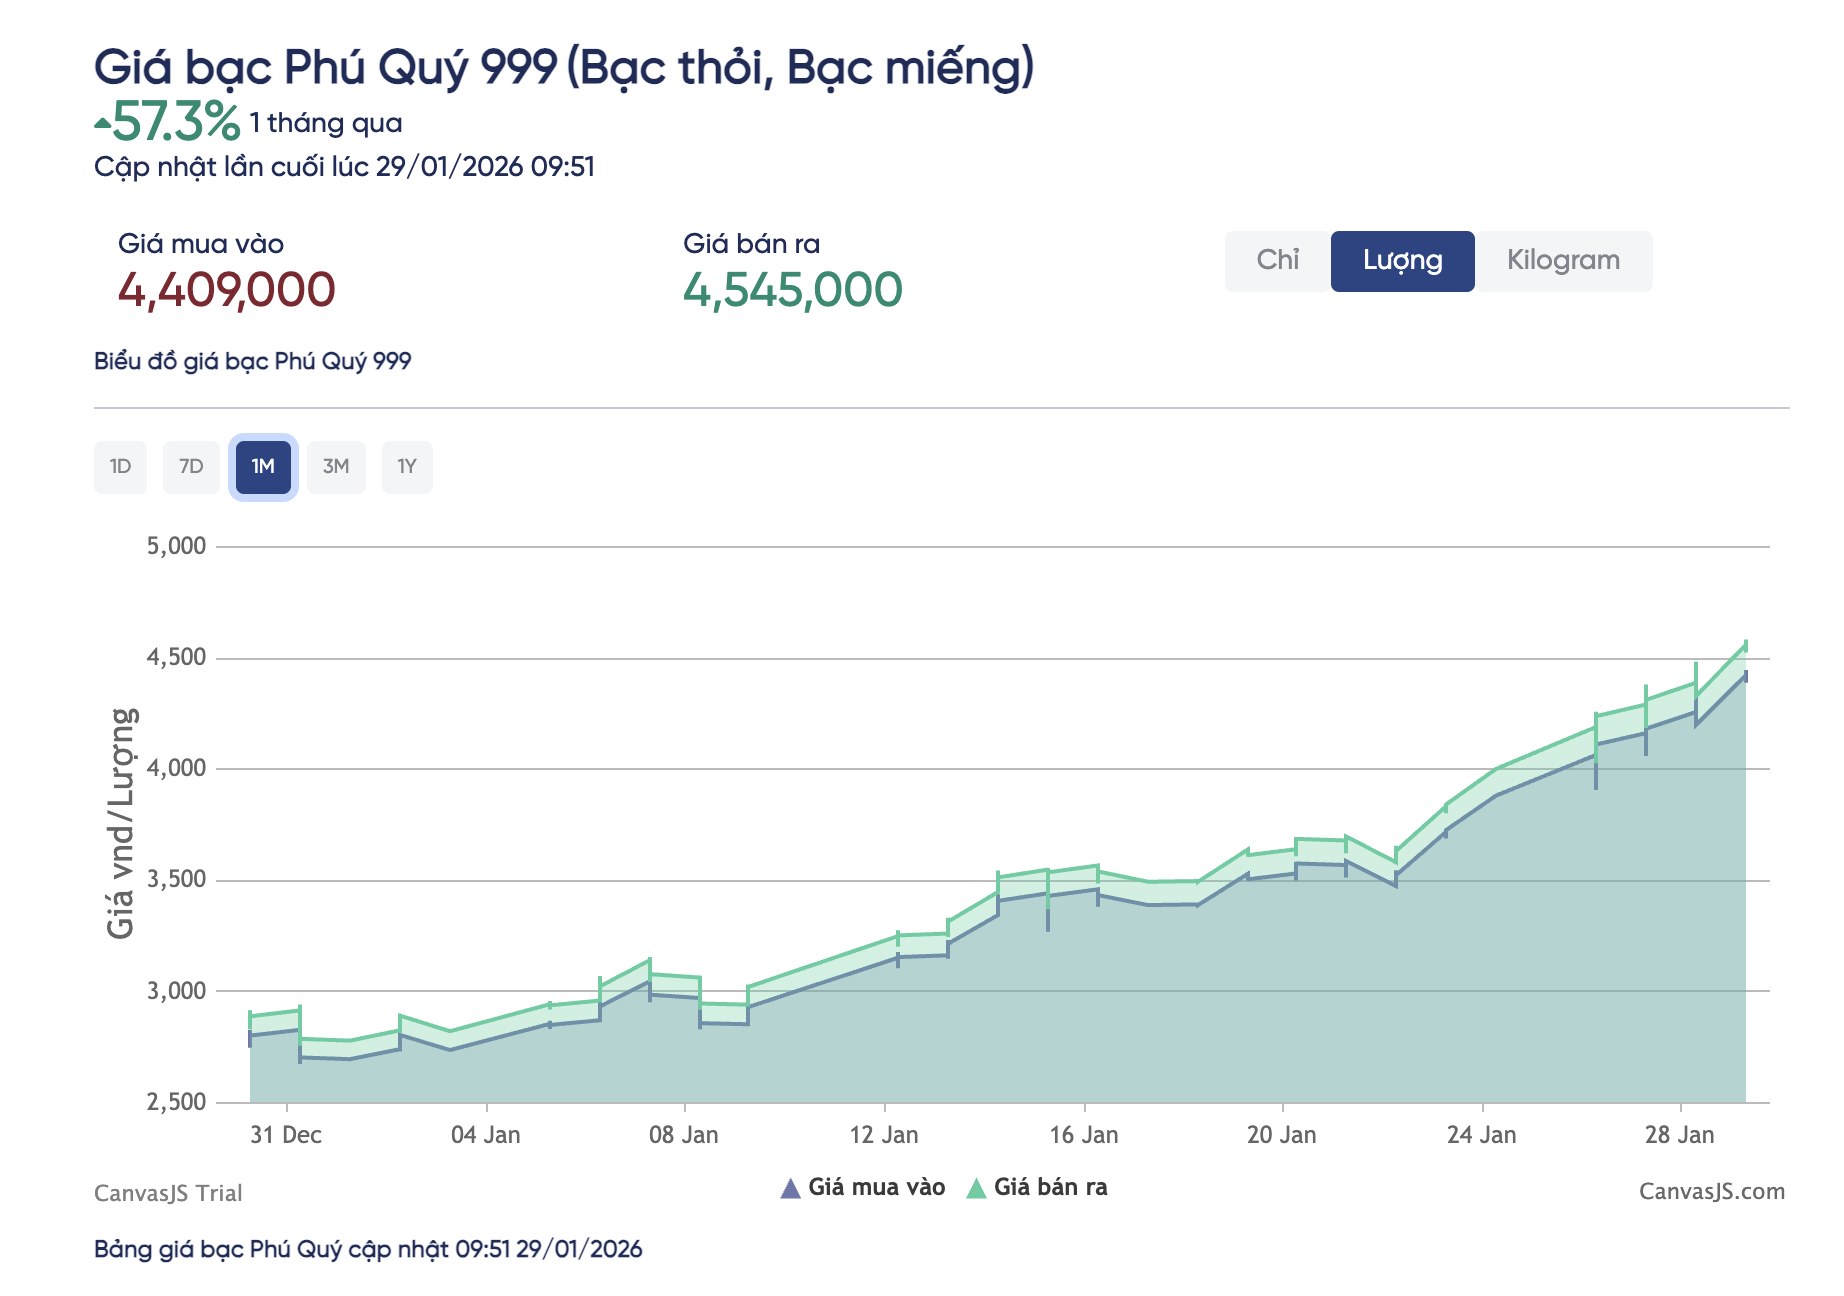
Task: Click the Bảng giá bạc Phú Quý caption
Action: tap(369, 1249)
